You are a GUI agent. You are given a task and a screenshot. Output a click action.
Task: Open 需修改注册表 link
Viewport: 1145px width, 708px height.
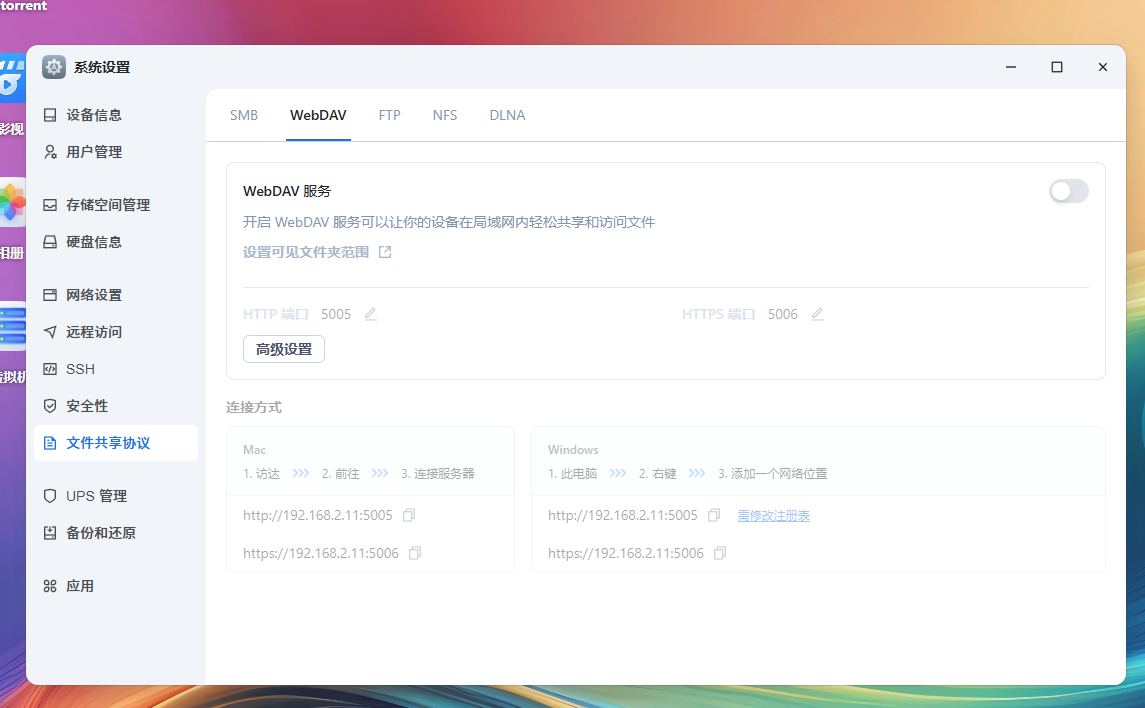click(773, 516)
